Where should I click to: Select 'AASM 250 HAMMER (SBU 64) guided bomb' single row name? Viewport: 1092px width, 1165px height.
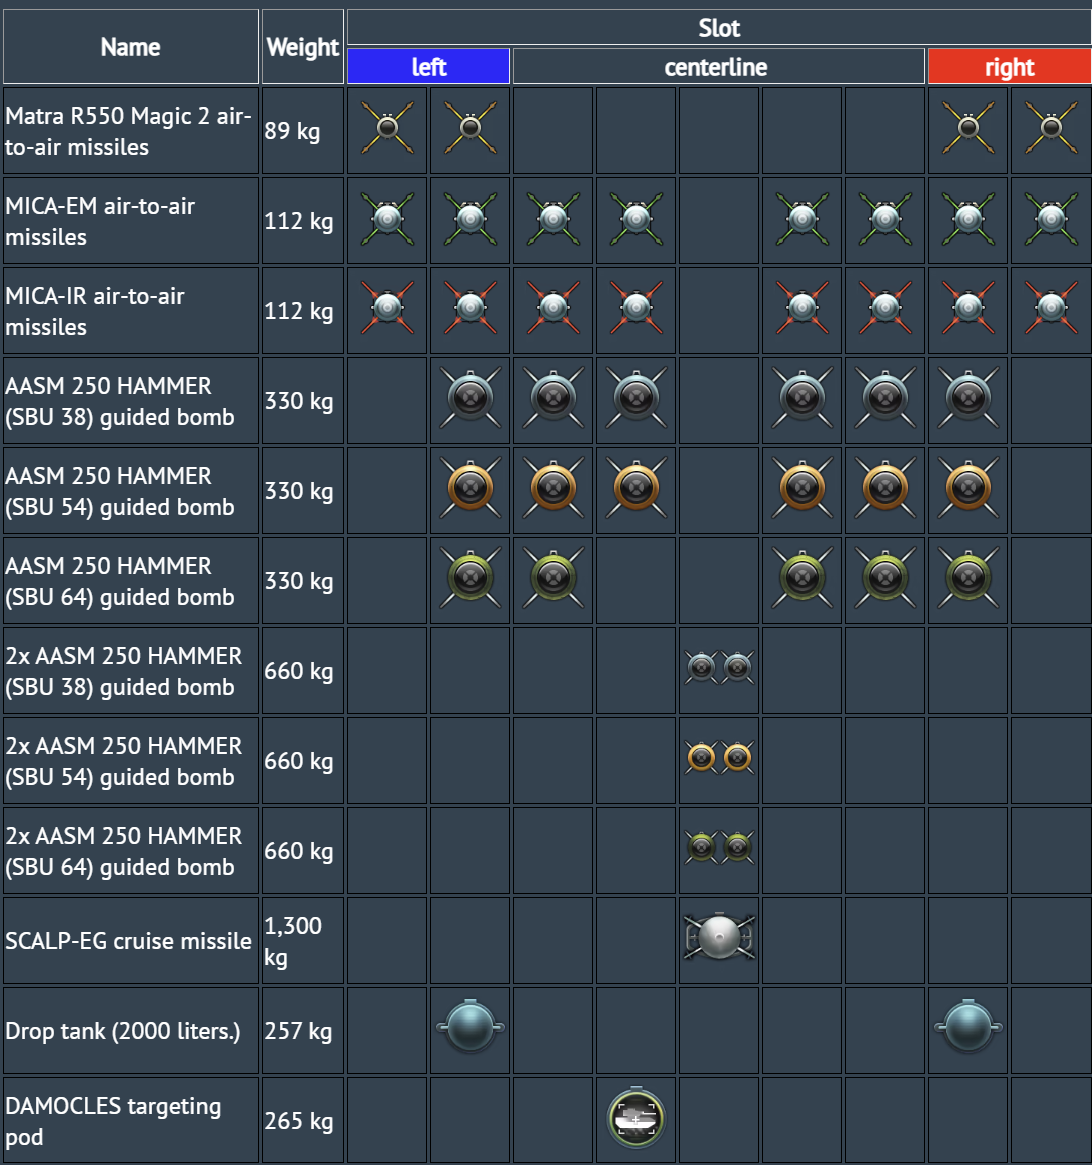[131, 580]
